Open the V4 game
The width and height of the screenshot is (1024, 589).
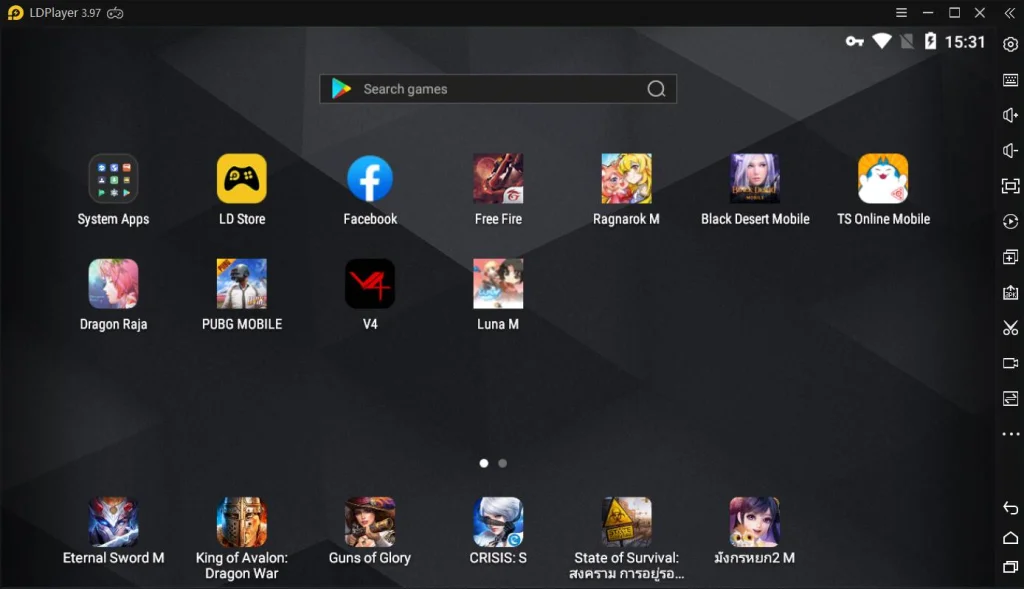(x=370, y=283)
